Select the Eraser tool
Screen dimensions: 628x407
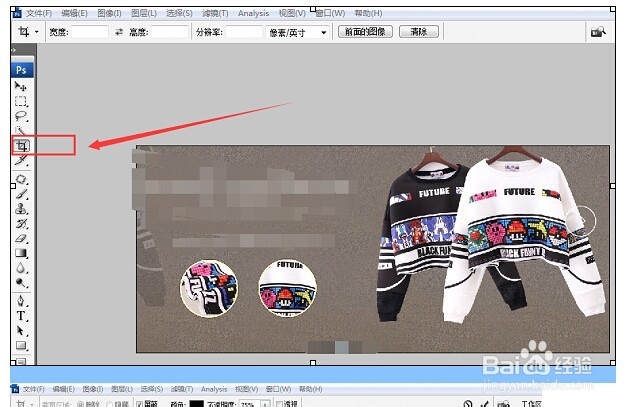click(x=20, y=238)
